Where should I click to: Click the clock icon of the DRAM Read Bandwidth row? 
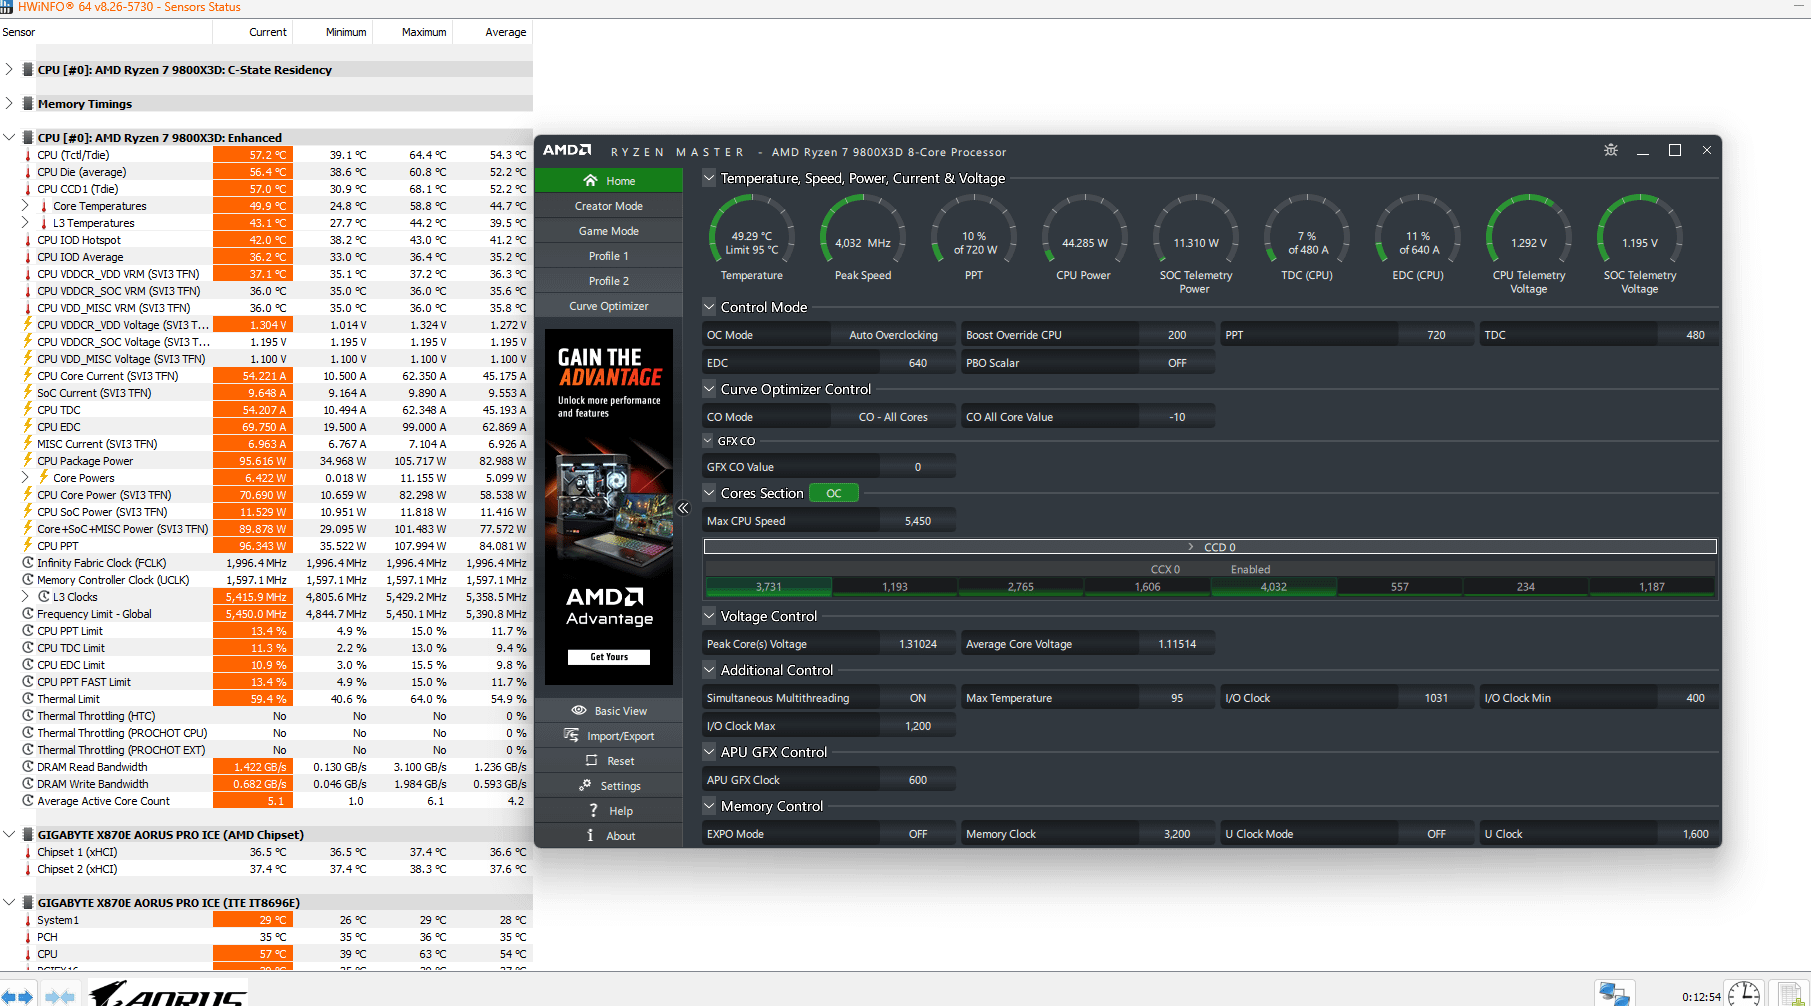pyautogui.click(x=27, y=767)
